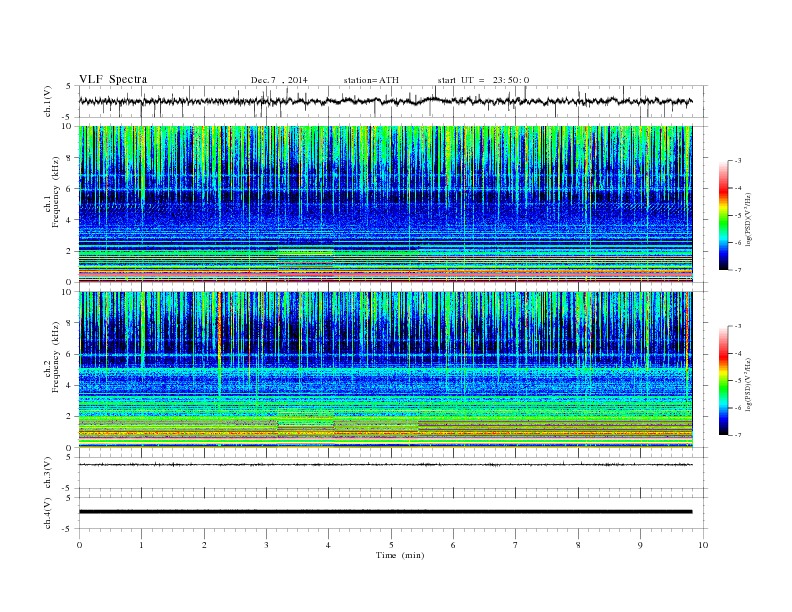Click the "-3" tick on ch.1 color bar
Image resolution: width=792 pixels, height=612 pixels.
(x=737, y=161)
